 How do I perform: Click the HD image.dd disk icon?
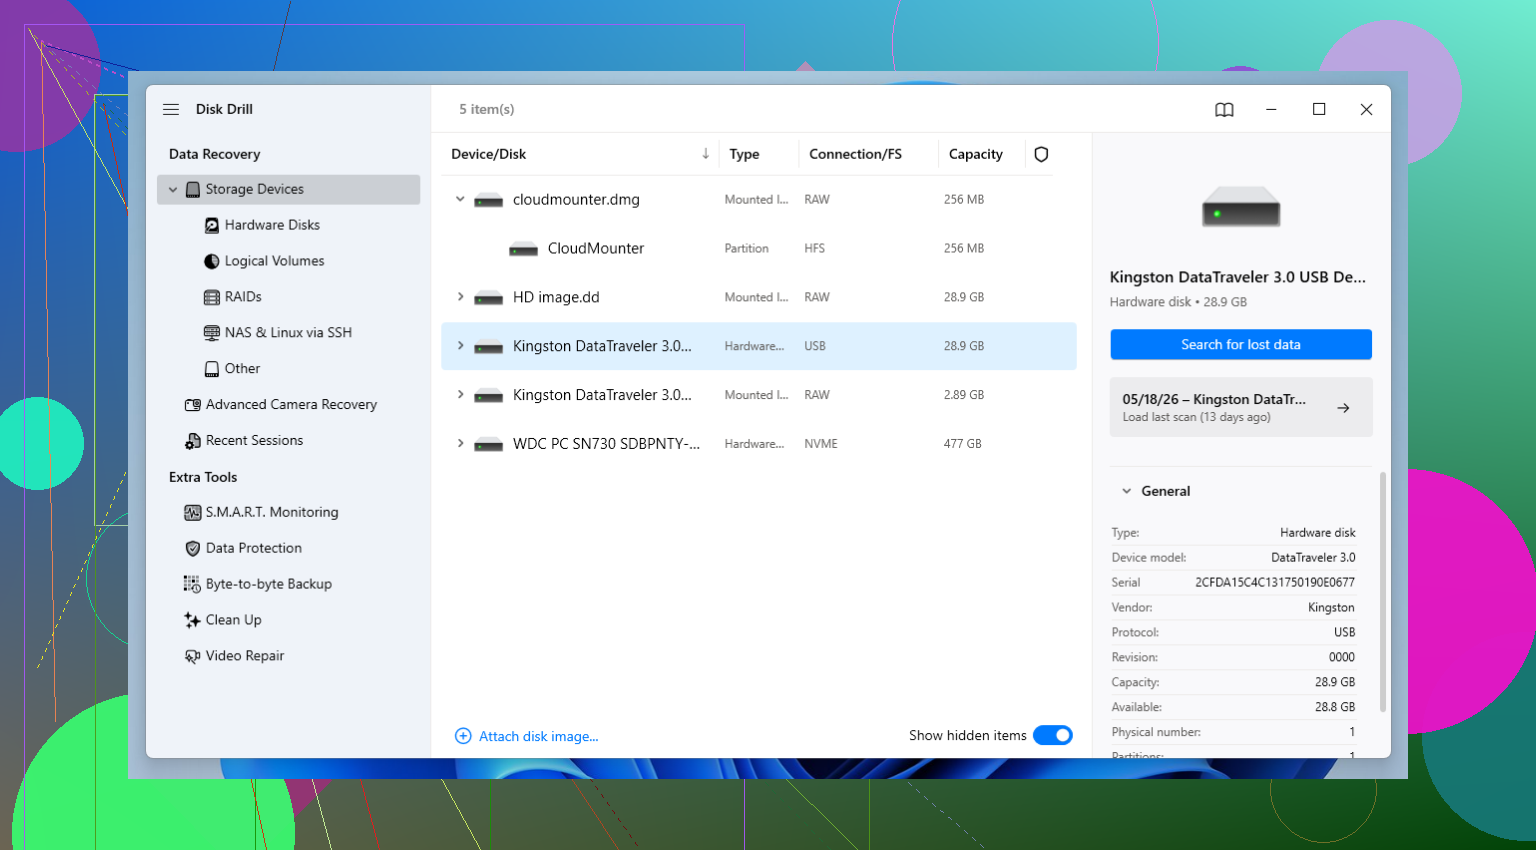[x=488, y=298]
